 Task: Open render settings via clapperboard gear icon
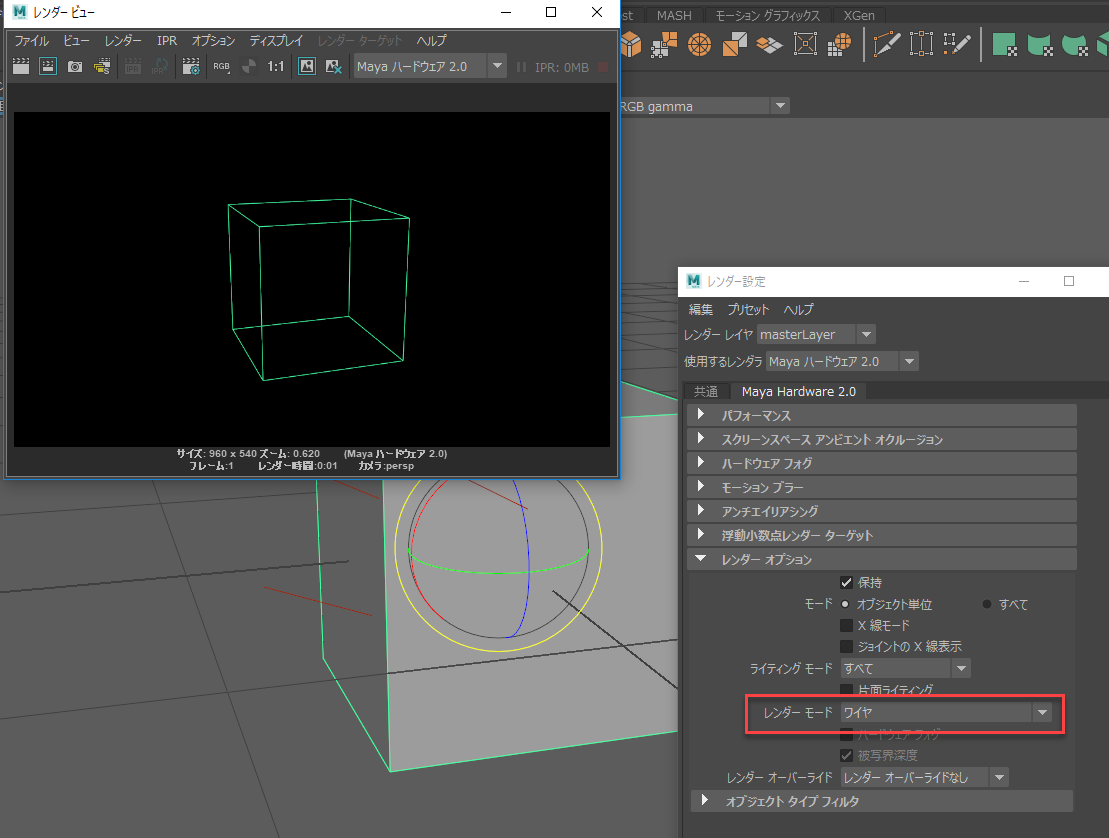pos(191,66)
